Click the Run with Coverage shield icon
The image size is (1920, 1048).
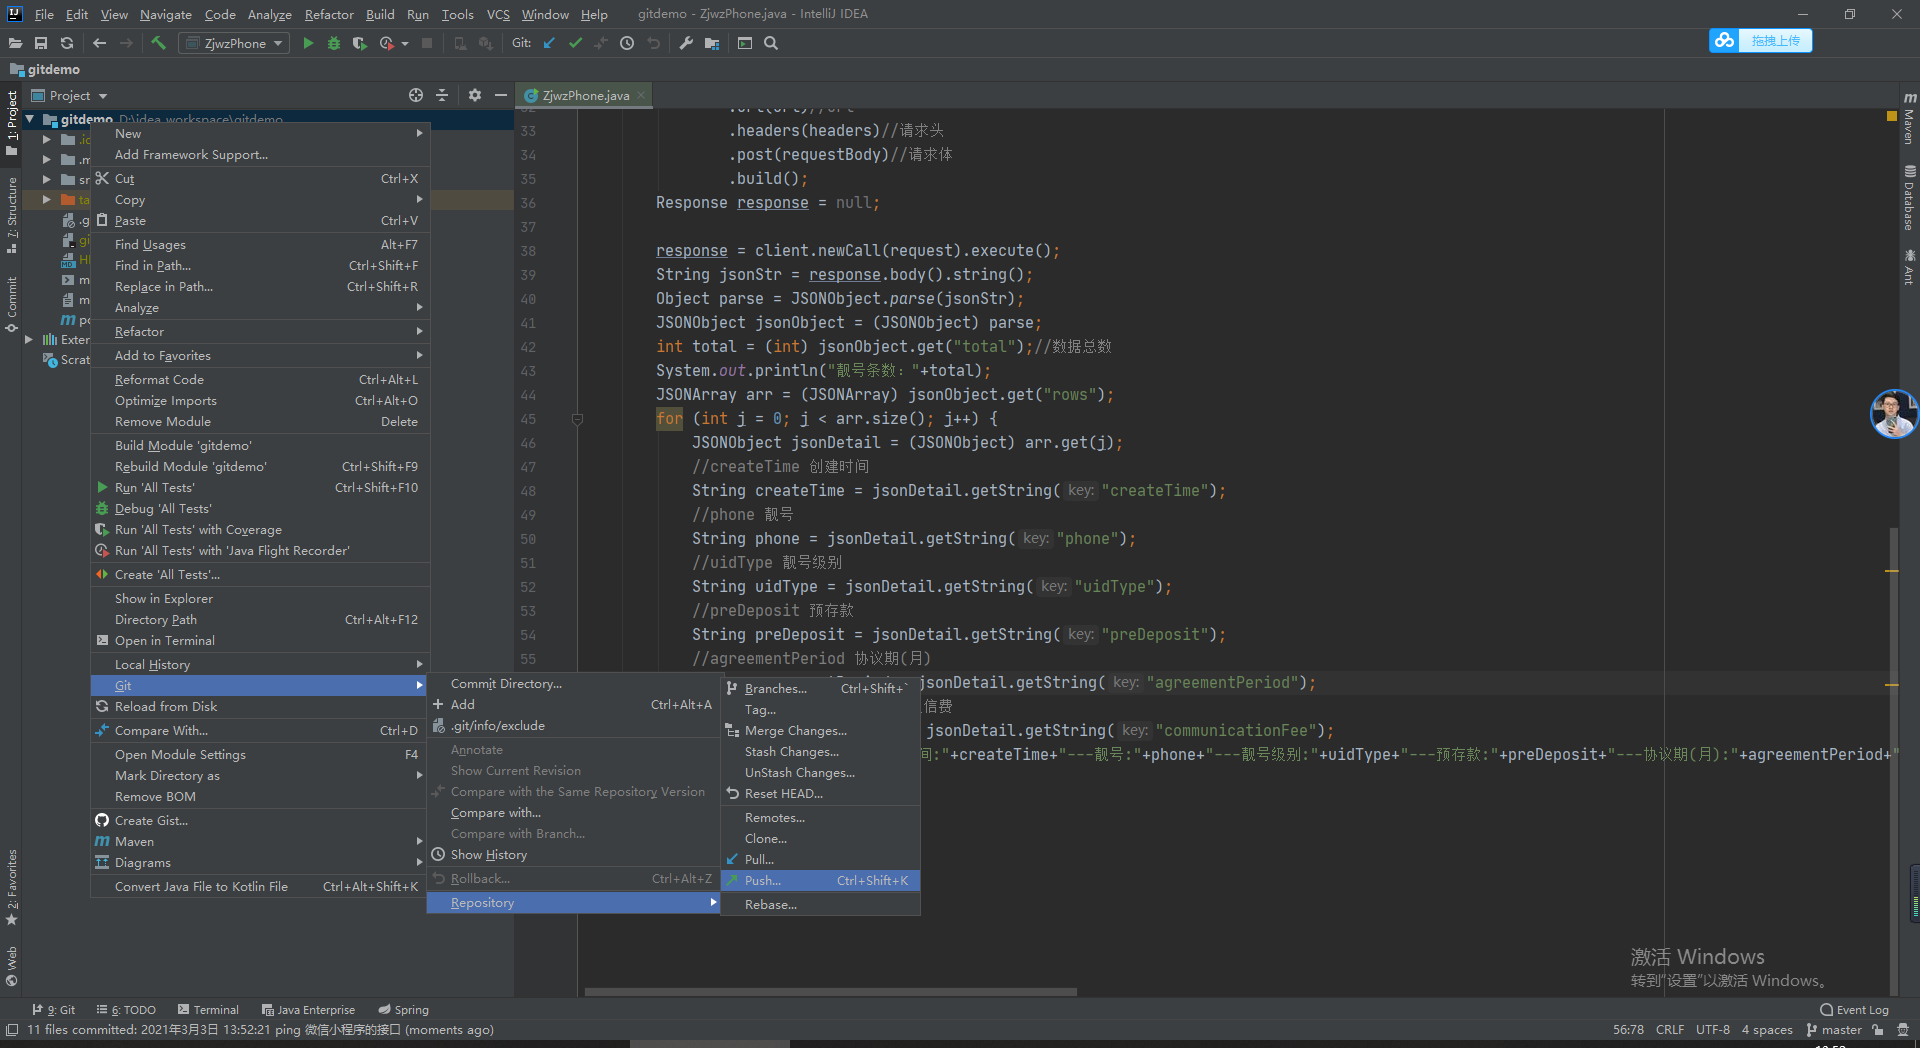[360, 43]
